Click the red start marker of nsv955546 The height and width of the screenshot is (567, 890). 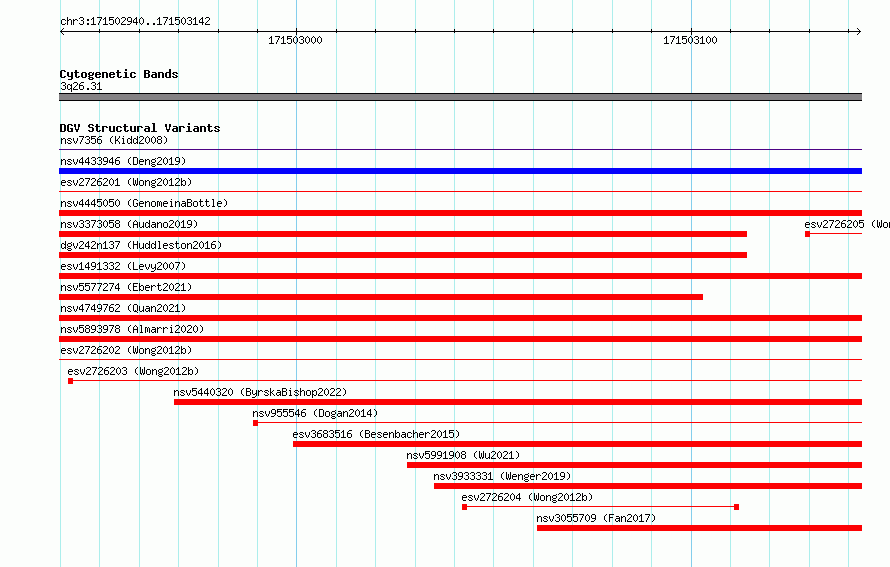(x=255, y=423)
